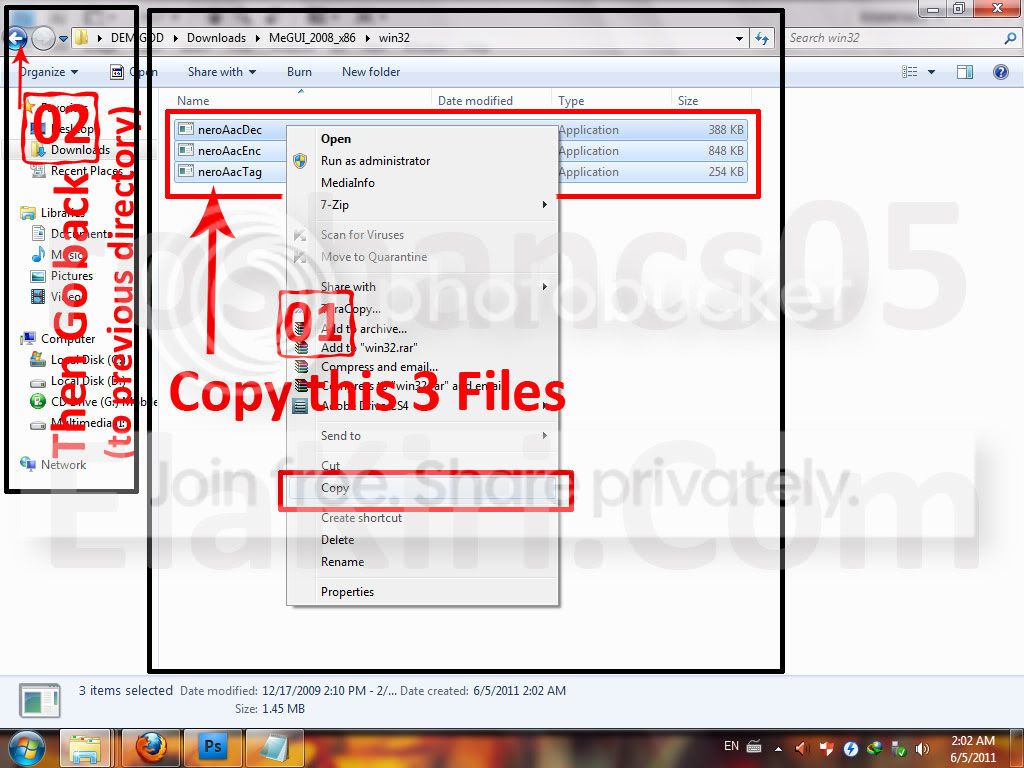1024x768 pixels.
Task: Click the neroAacEnc application icon
Action: [x=186, y=151]
